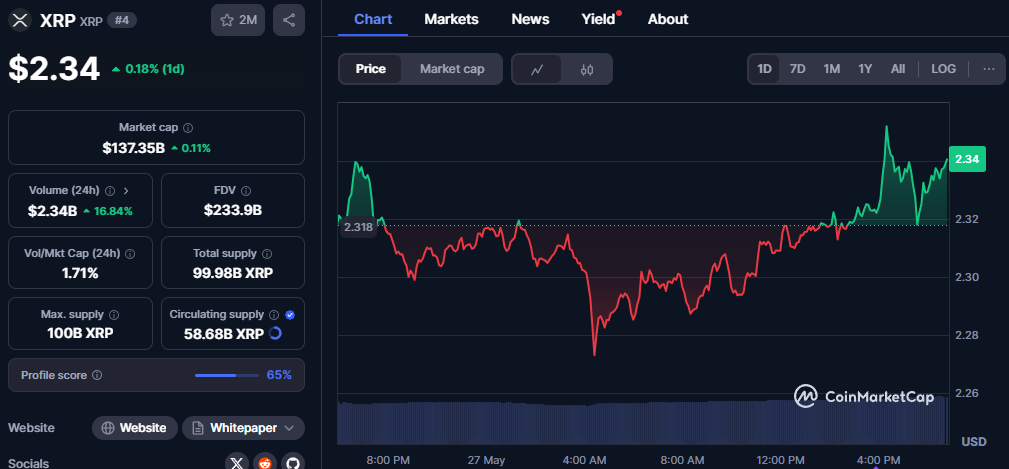Show Max. supply info icon
Image resolution: width=1009 pixels, height=469 pixels.
(114, 315)
